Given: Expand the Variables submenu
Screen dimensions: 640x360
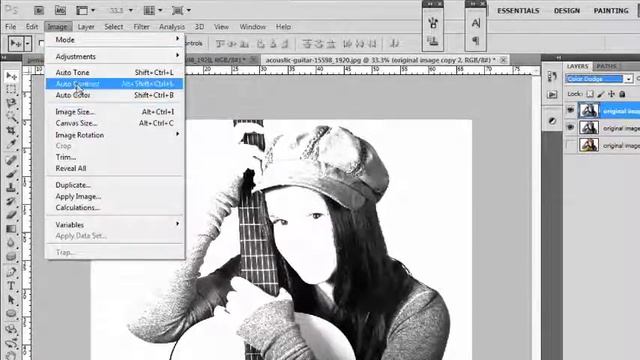Looking at the screenshot, I should coord(115,224).
